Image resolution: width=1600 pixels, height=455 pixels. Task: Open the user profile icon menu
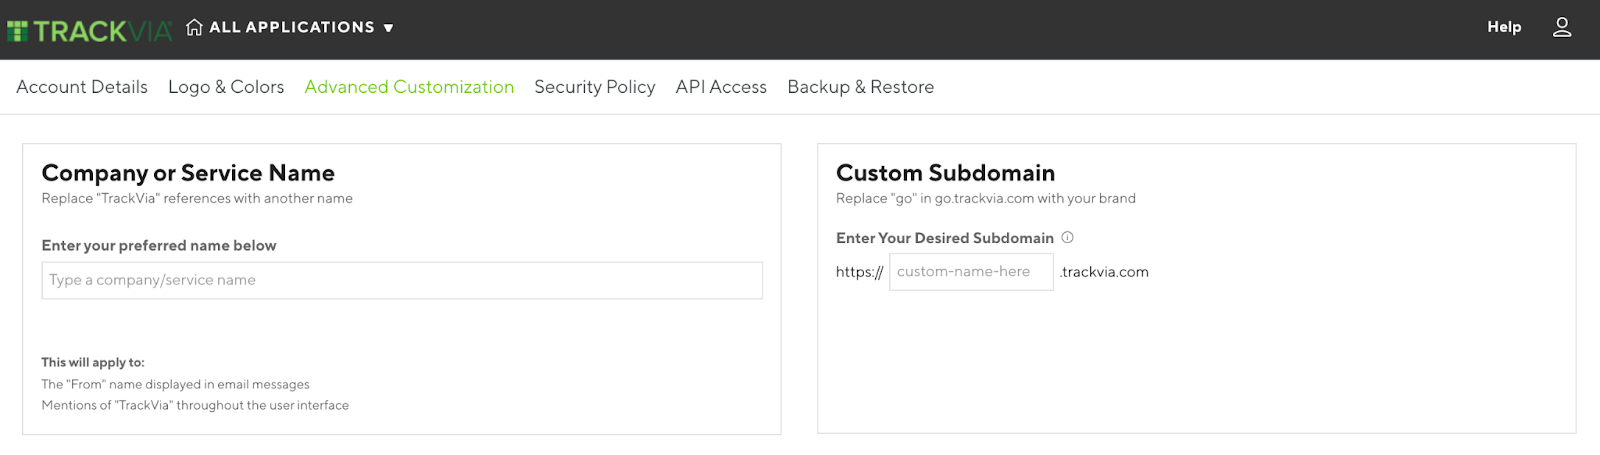pos(1562,27)
